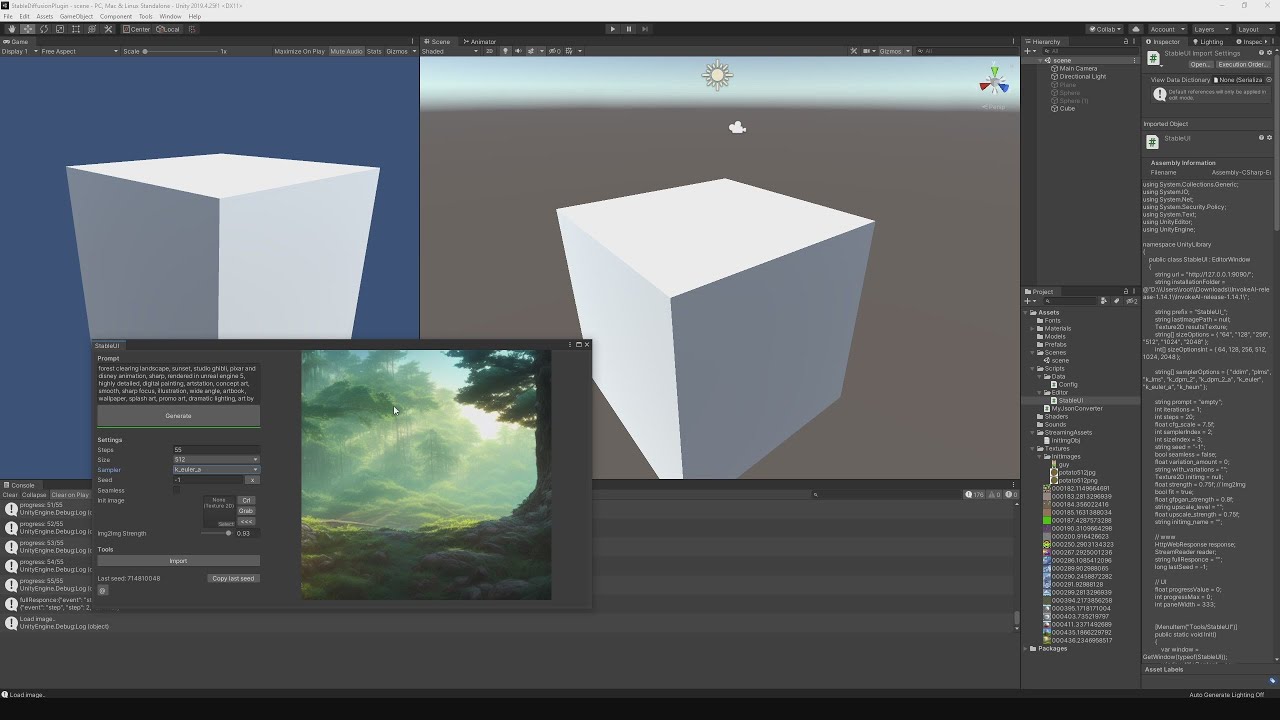Select the Transform tool in the toolbar
1280x720 pixels.
coord(91,29)
